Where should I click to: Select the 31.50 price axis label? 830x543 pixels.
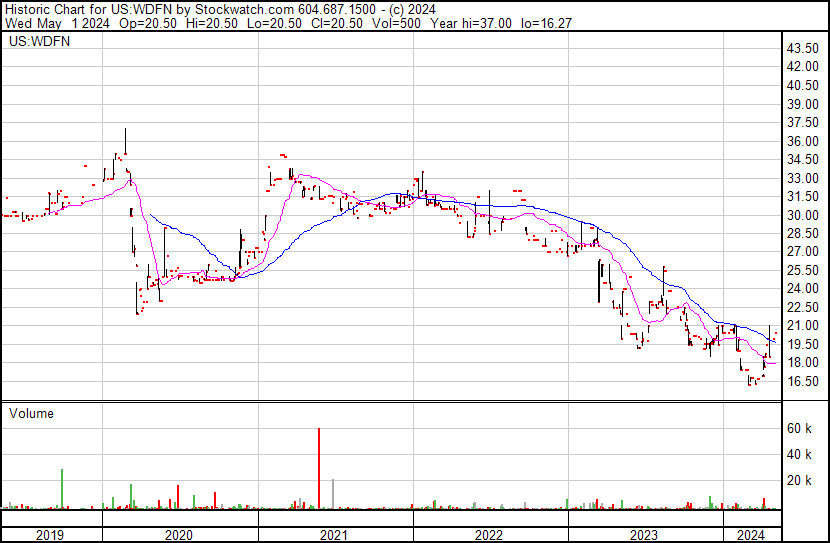(x=802, y=196)
